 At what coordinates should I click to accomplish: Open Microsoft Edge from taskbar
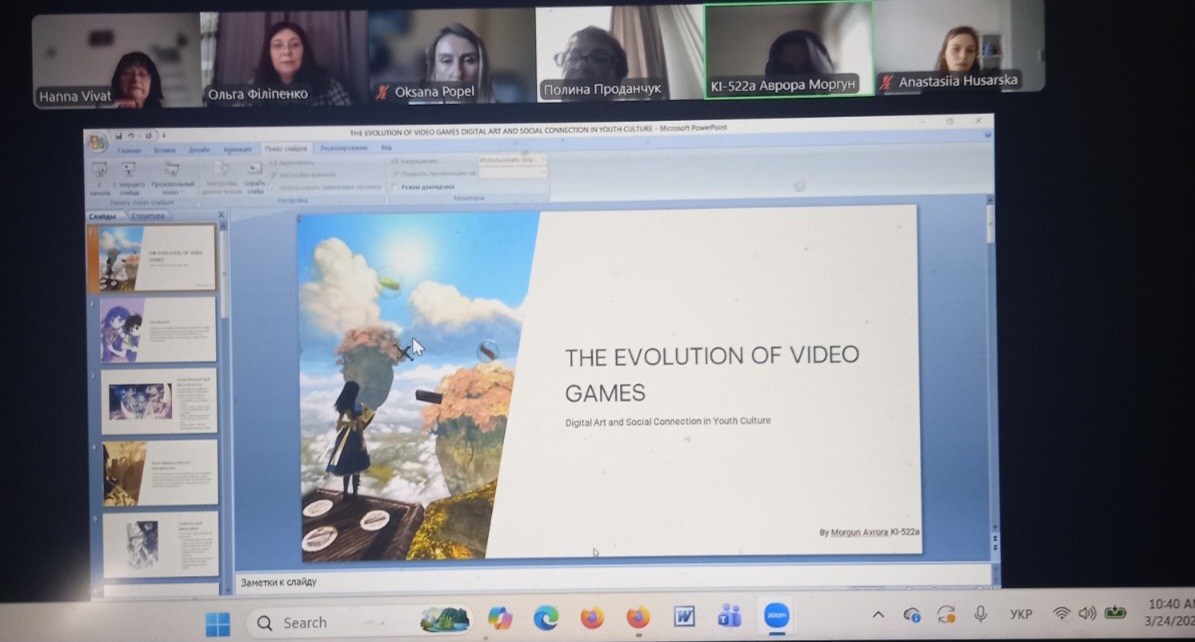tap(545, 618)
